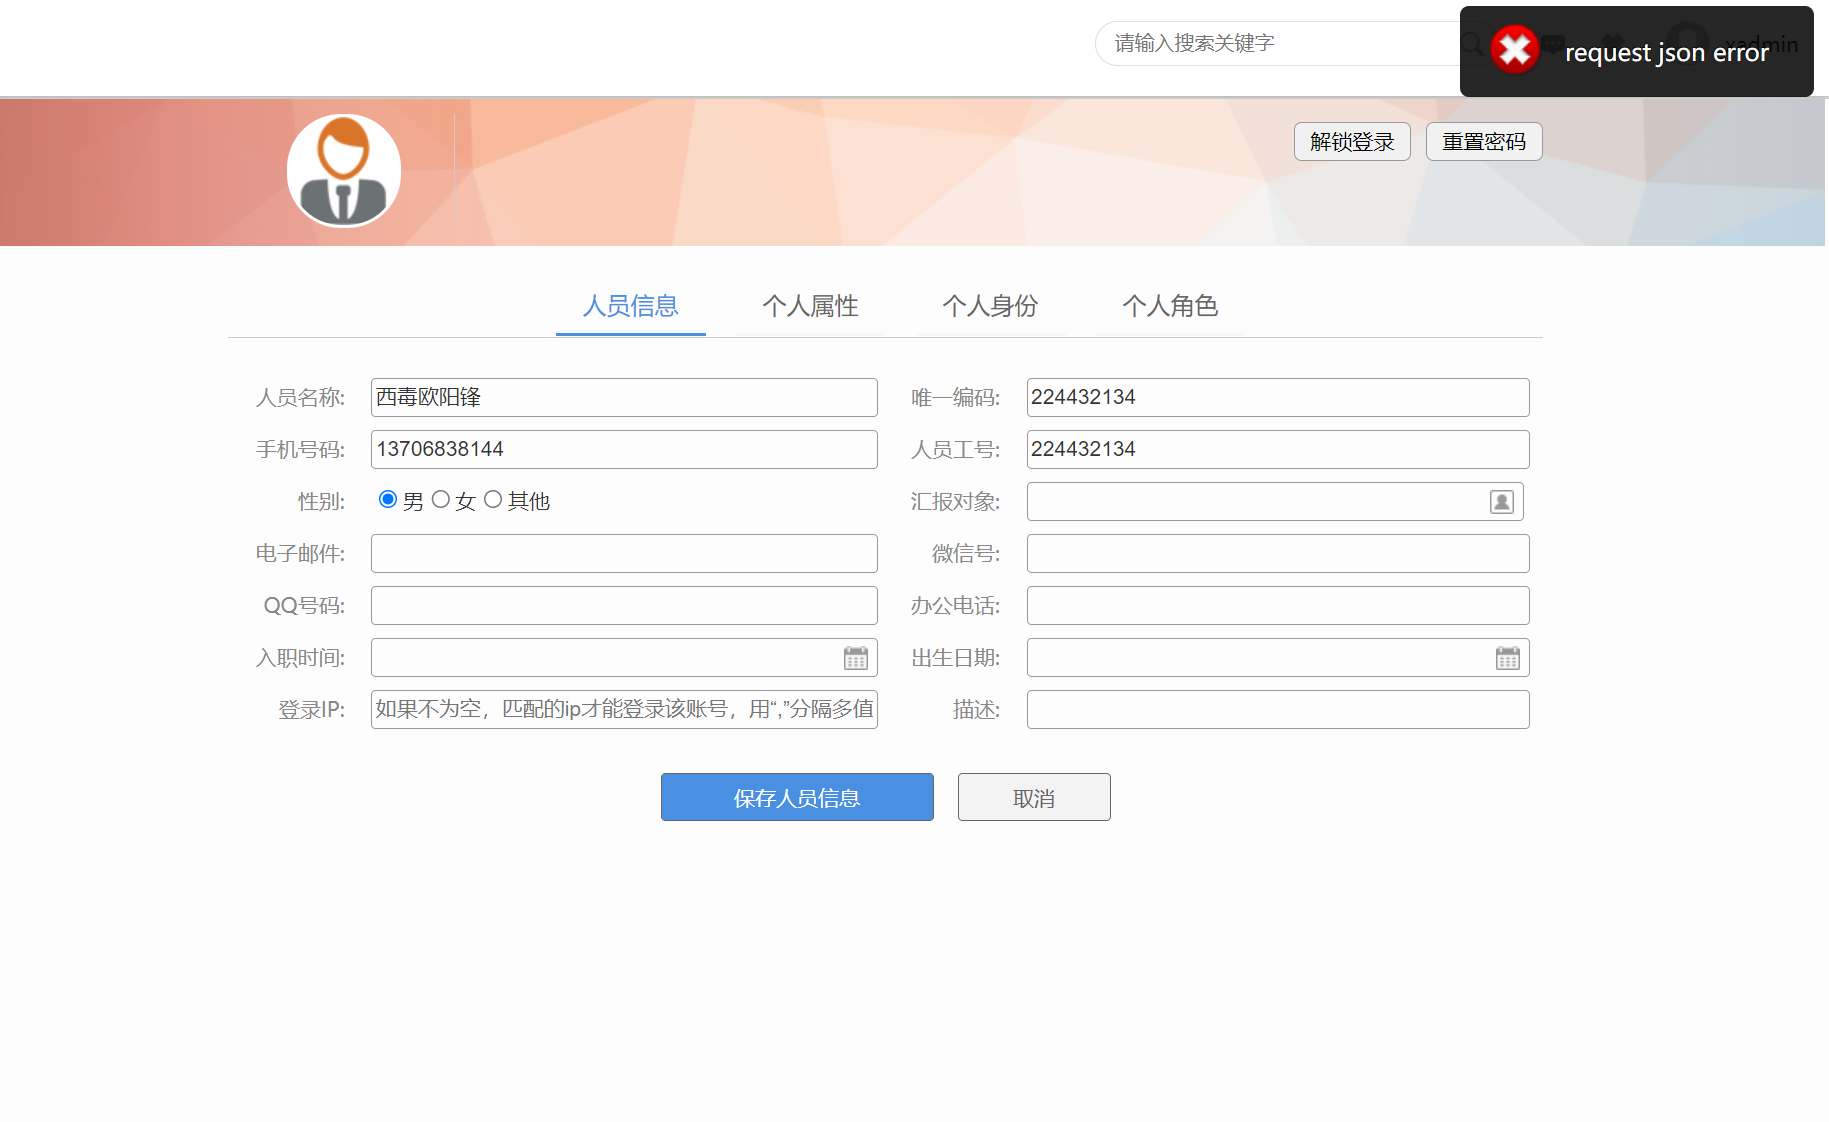Switch to the 个人角色 tab
The image size is (1829, 1122).
pyautogui.click(x=1171, y=306)
